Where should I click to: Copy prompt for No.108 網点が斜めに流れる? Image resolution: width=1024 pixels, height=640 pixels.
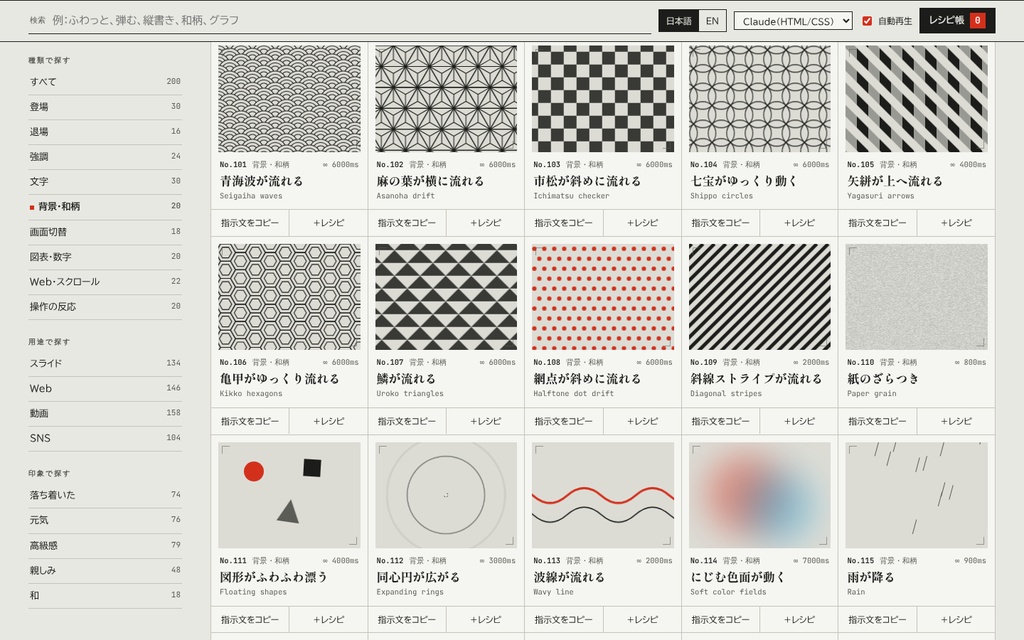[x=564, y=421]
